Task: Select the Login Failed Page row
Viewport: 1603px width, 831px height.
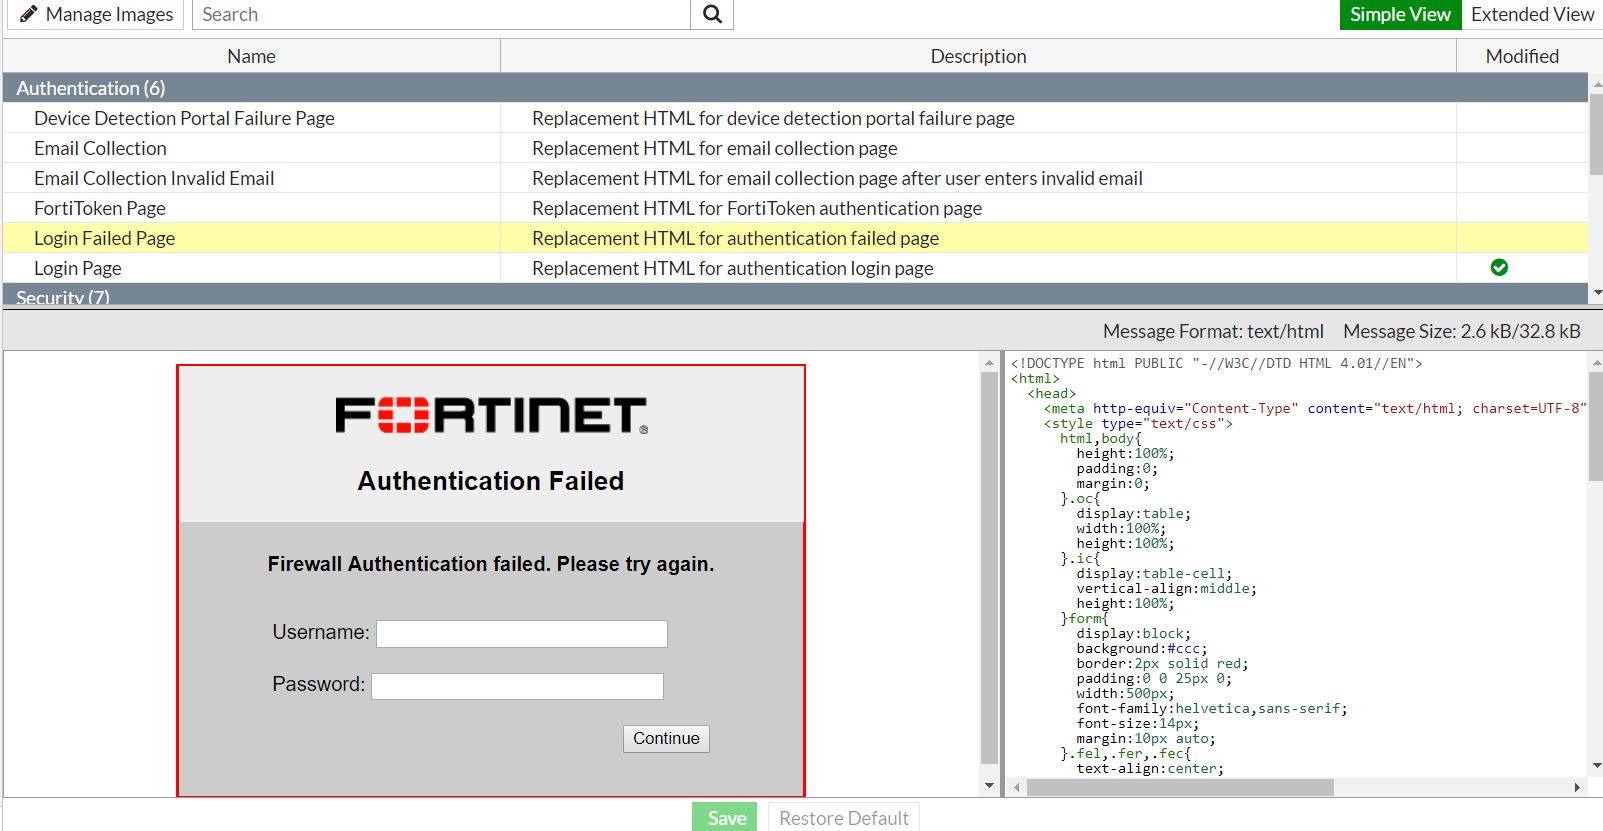Action: click(795, 238)
